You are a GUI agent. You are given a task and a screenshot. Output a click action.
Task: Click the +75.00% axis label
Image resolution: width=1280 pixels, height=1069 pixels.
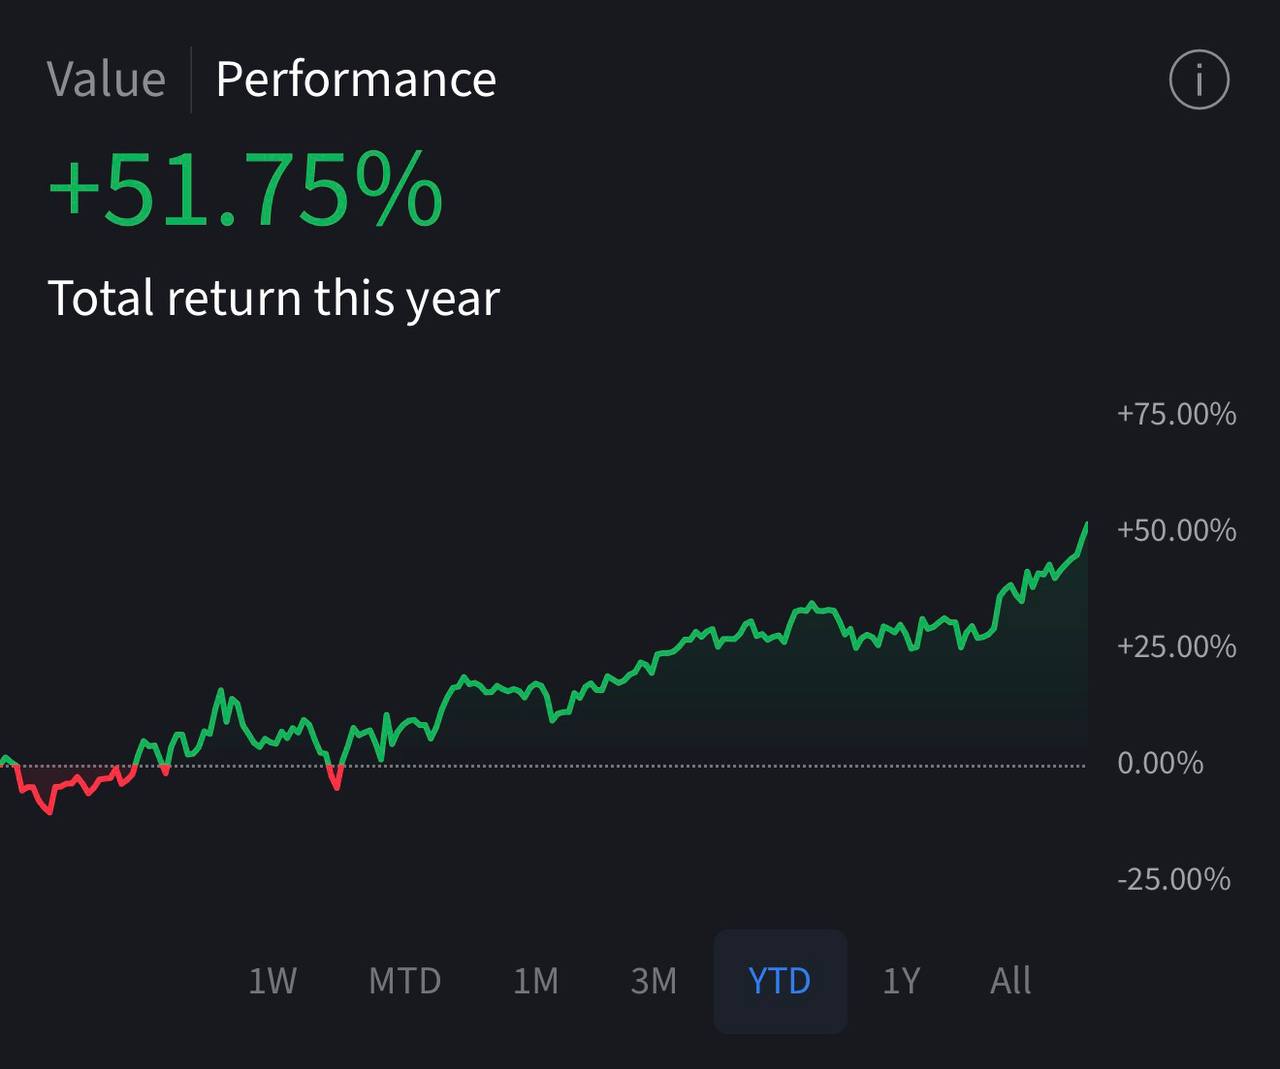(x=1176, y=414)
